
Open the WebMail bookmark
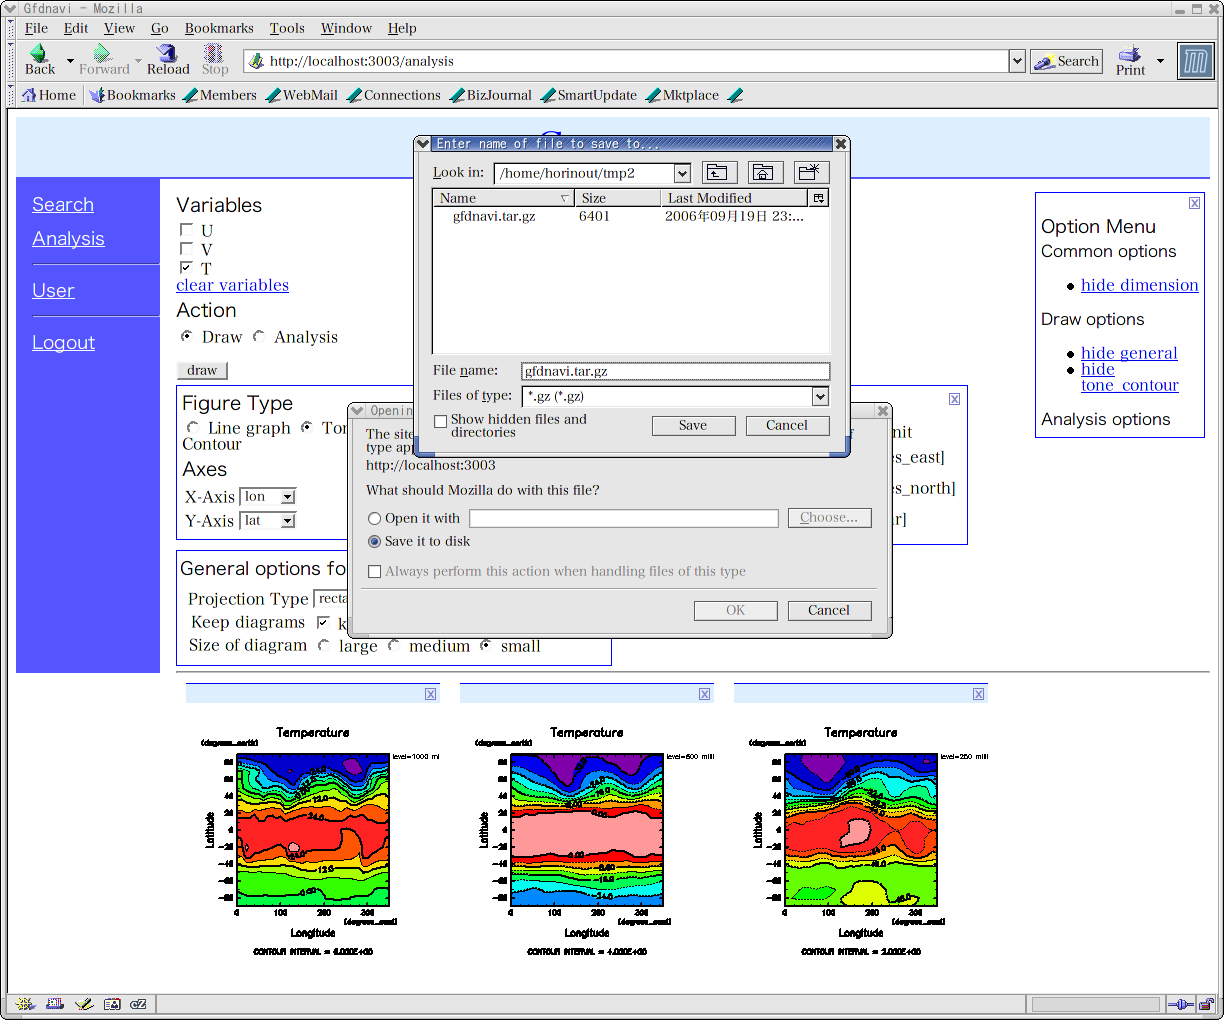pyautogui.click(x=302, y=95)
